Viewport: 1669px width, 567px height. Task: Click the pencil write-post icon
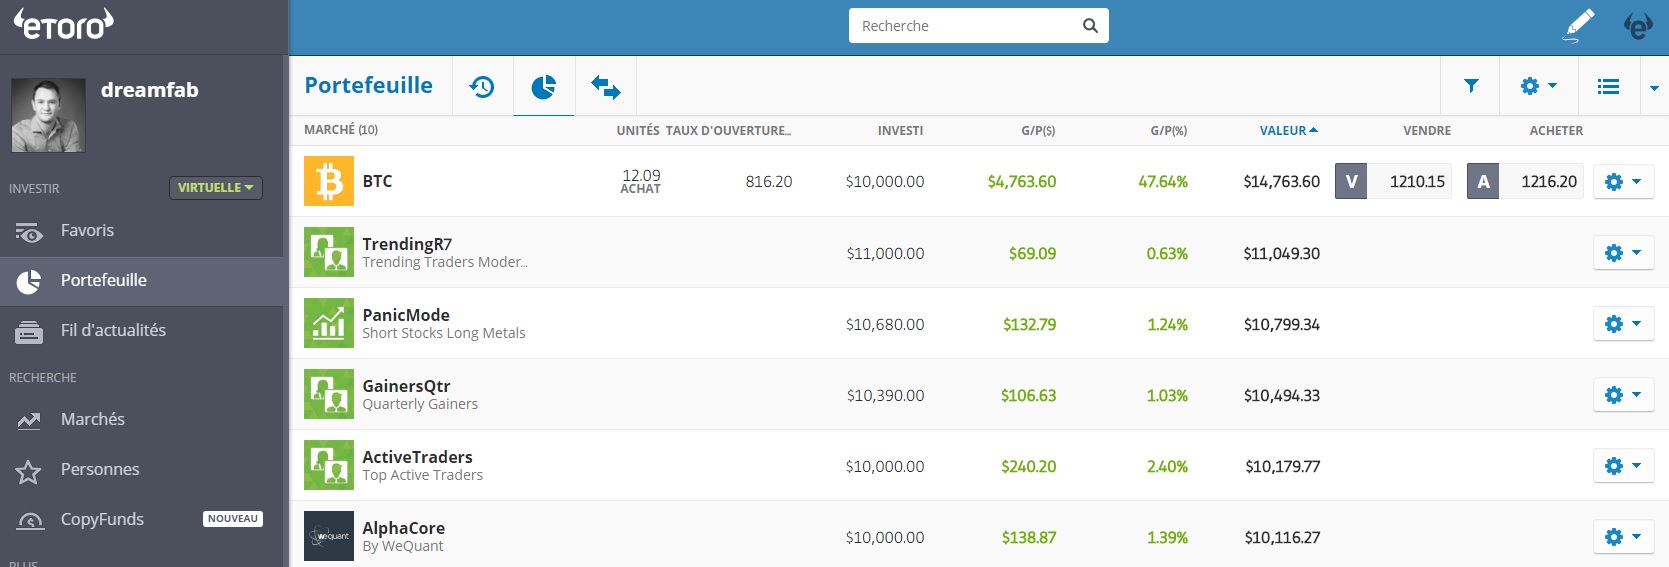click(1579, 25)
